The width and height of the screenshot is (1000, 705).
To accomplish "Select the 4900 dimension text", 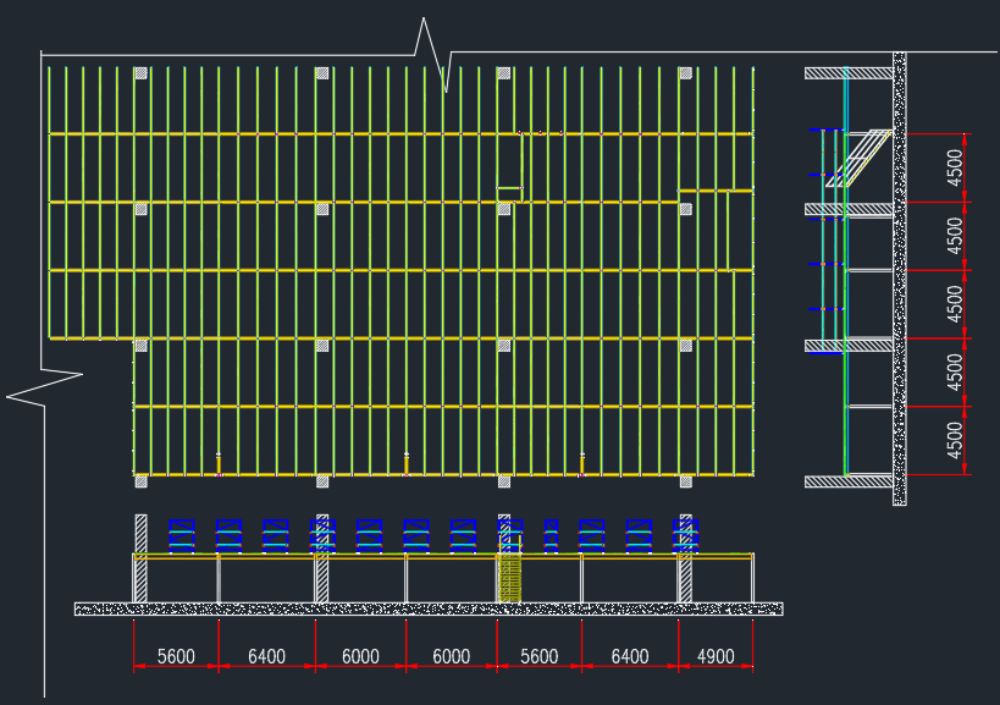I will (716, 656).
